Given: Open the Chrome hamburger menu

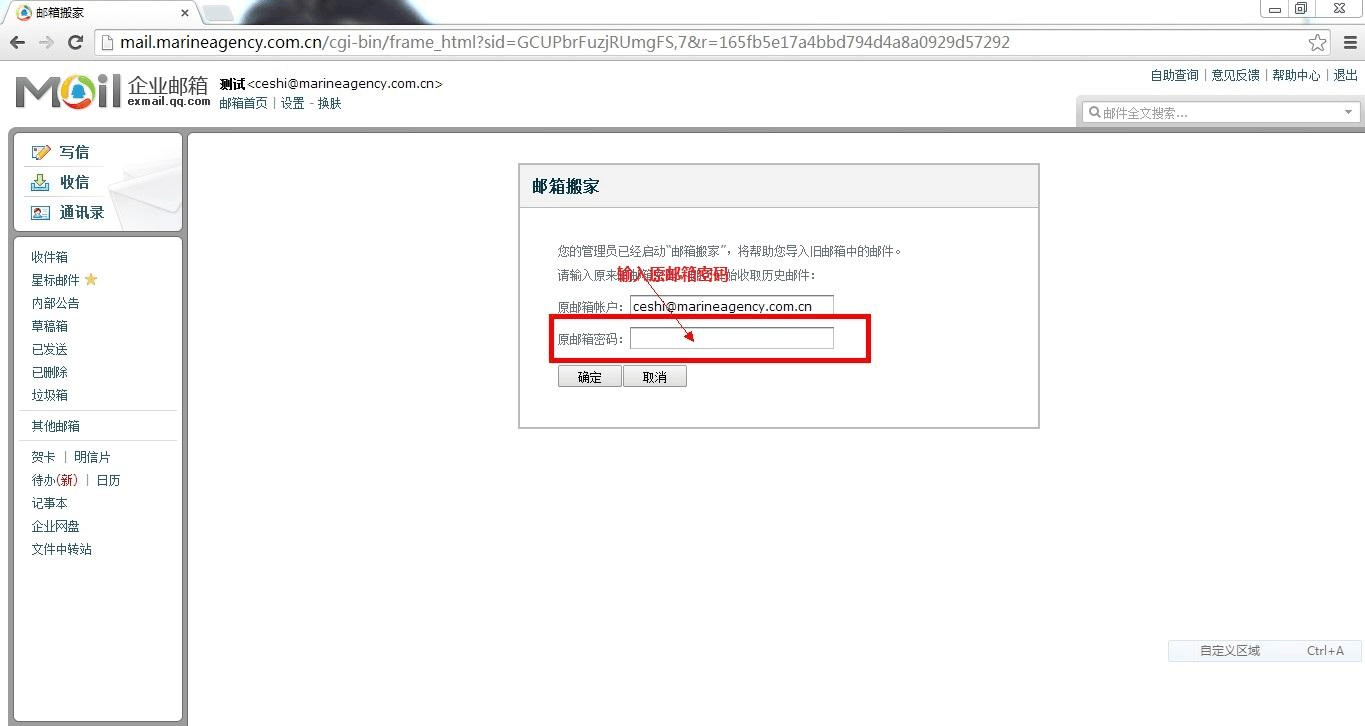Looking at the screenshot, I should (x=1350, y=42).
